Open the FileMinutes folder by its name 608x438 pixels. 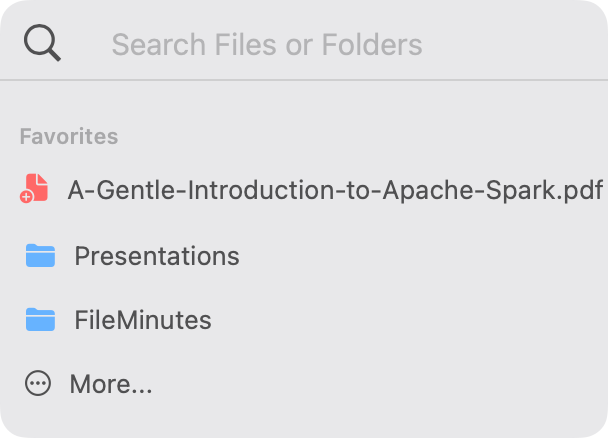[x=143, y=320]
